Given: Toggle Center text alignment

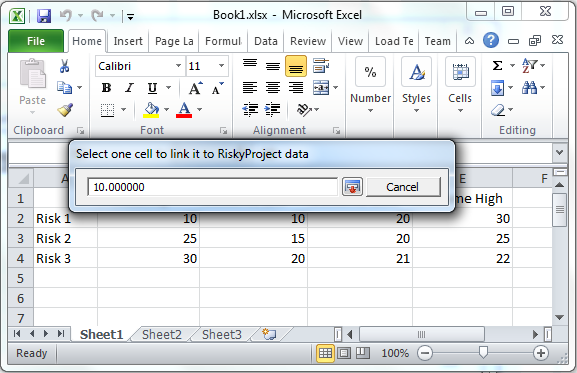Looking at the screenshot, I should click(x=273, y=88).
